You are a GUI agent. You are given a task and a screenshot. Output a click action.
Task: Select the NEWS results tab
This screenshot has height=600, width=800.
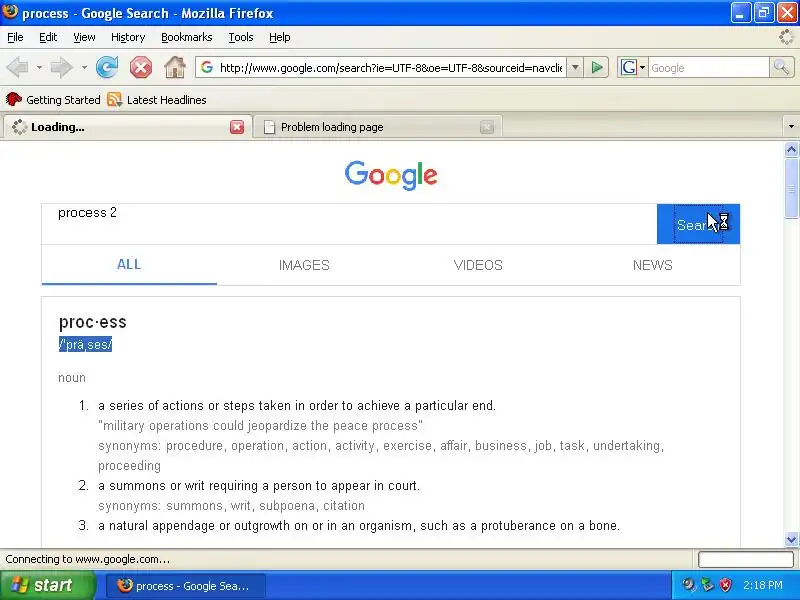[x=653, y=265]
